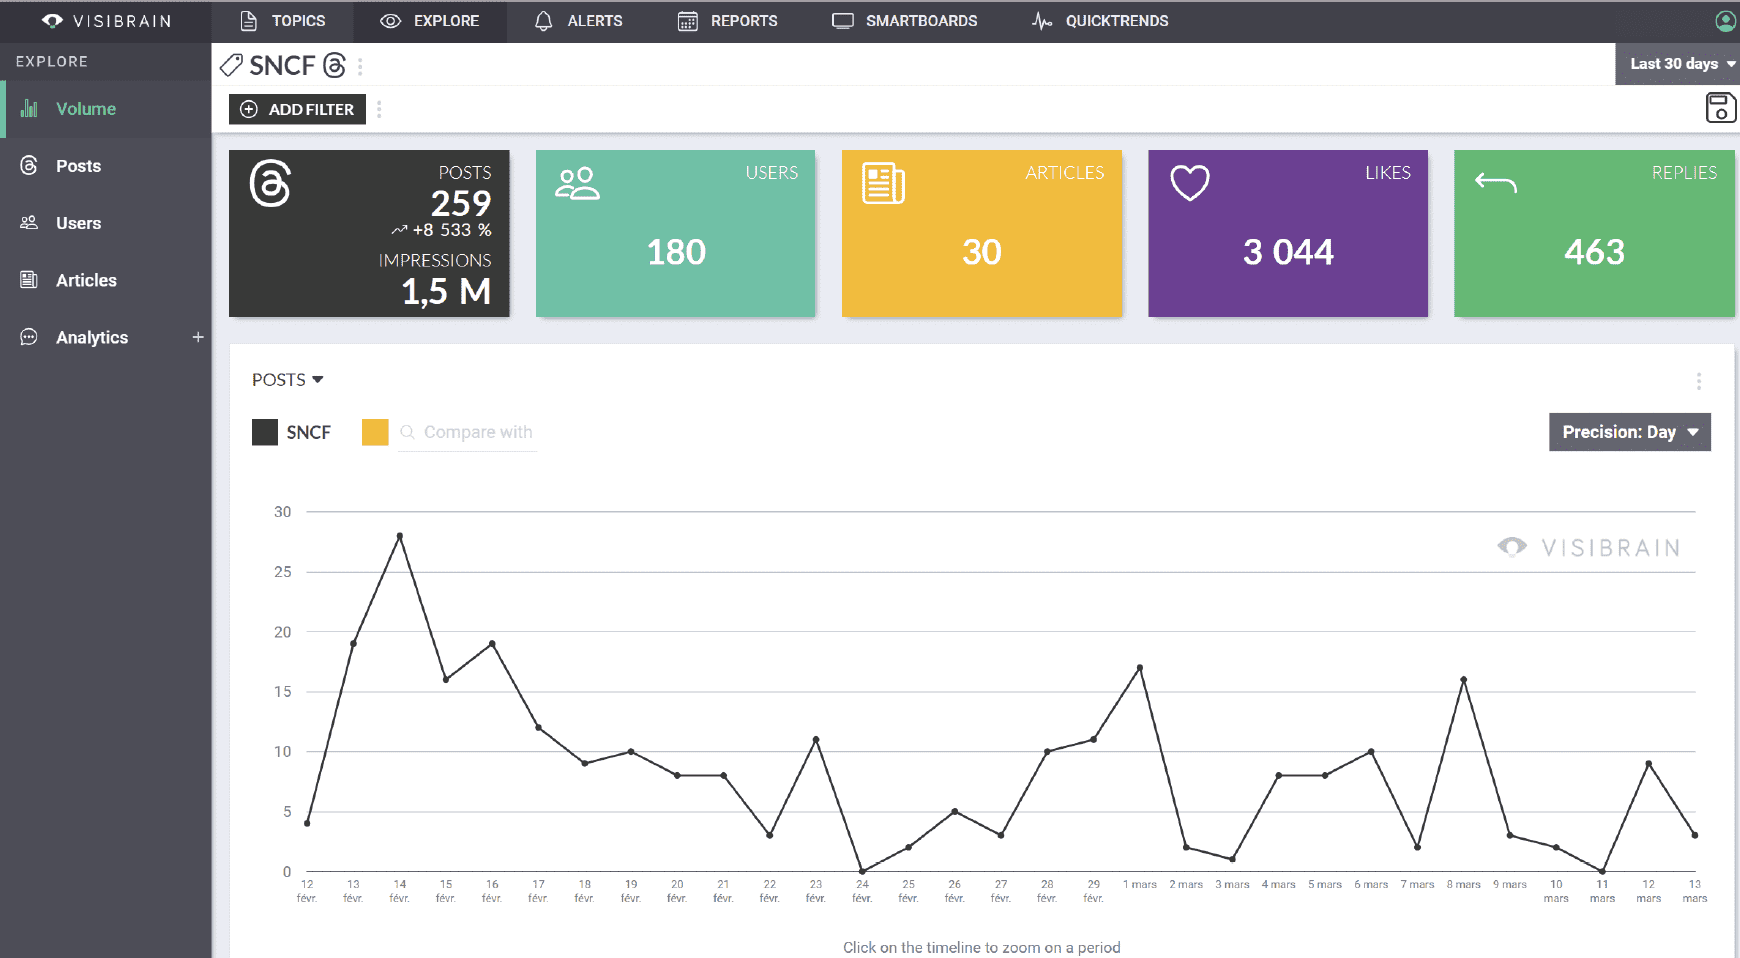Click the reply arrow icon in REPLIES card
This screenshot has width=1740, height=958.
pos(1496,183)
